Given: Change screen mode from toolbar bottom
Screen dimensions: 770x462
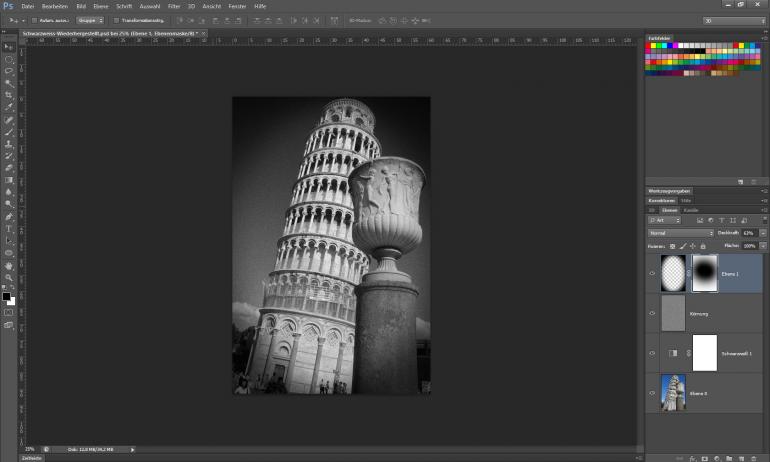Looking at the screenshot, I should (8, 325).
